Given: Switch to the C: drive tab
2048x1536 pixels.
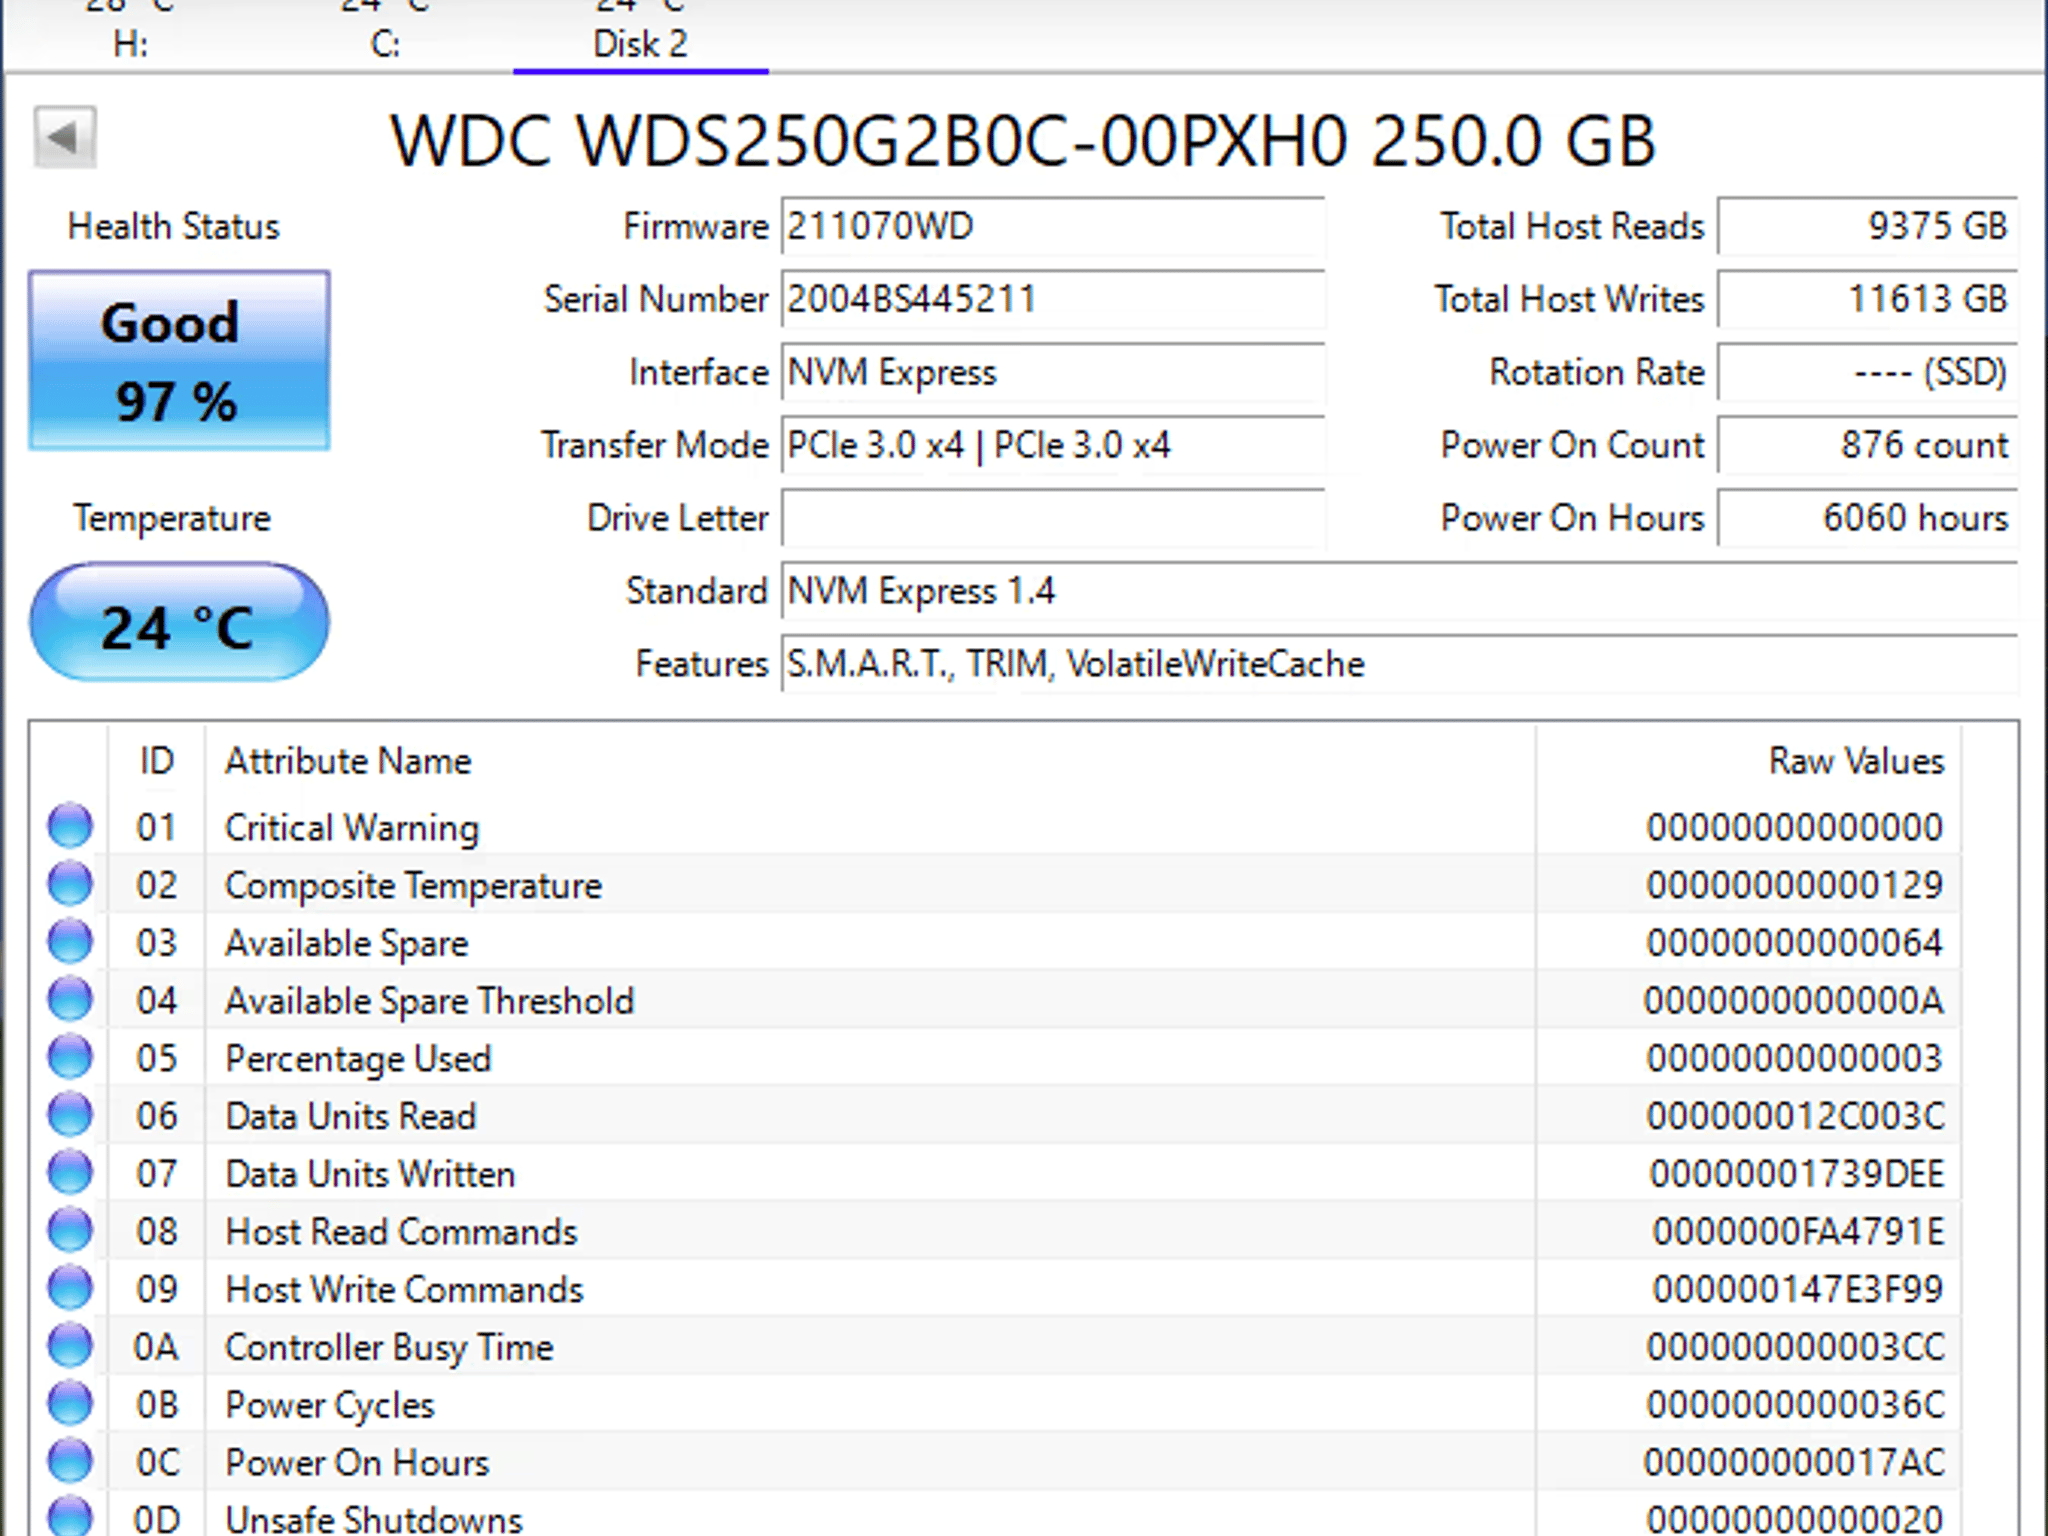Looking at the screenshot, I should point(385,36).
